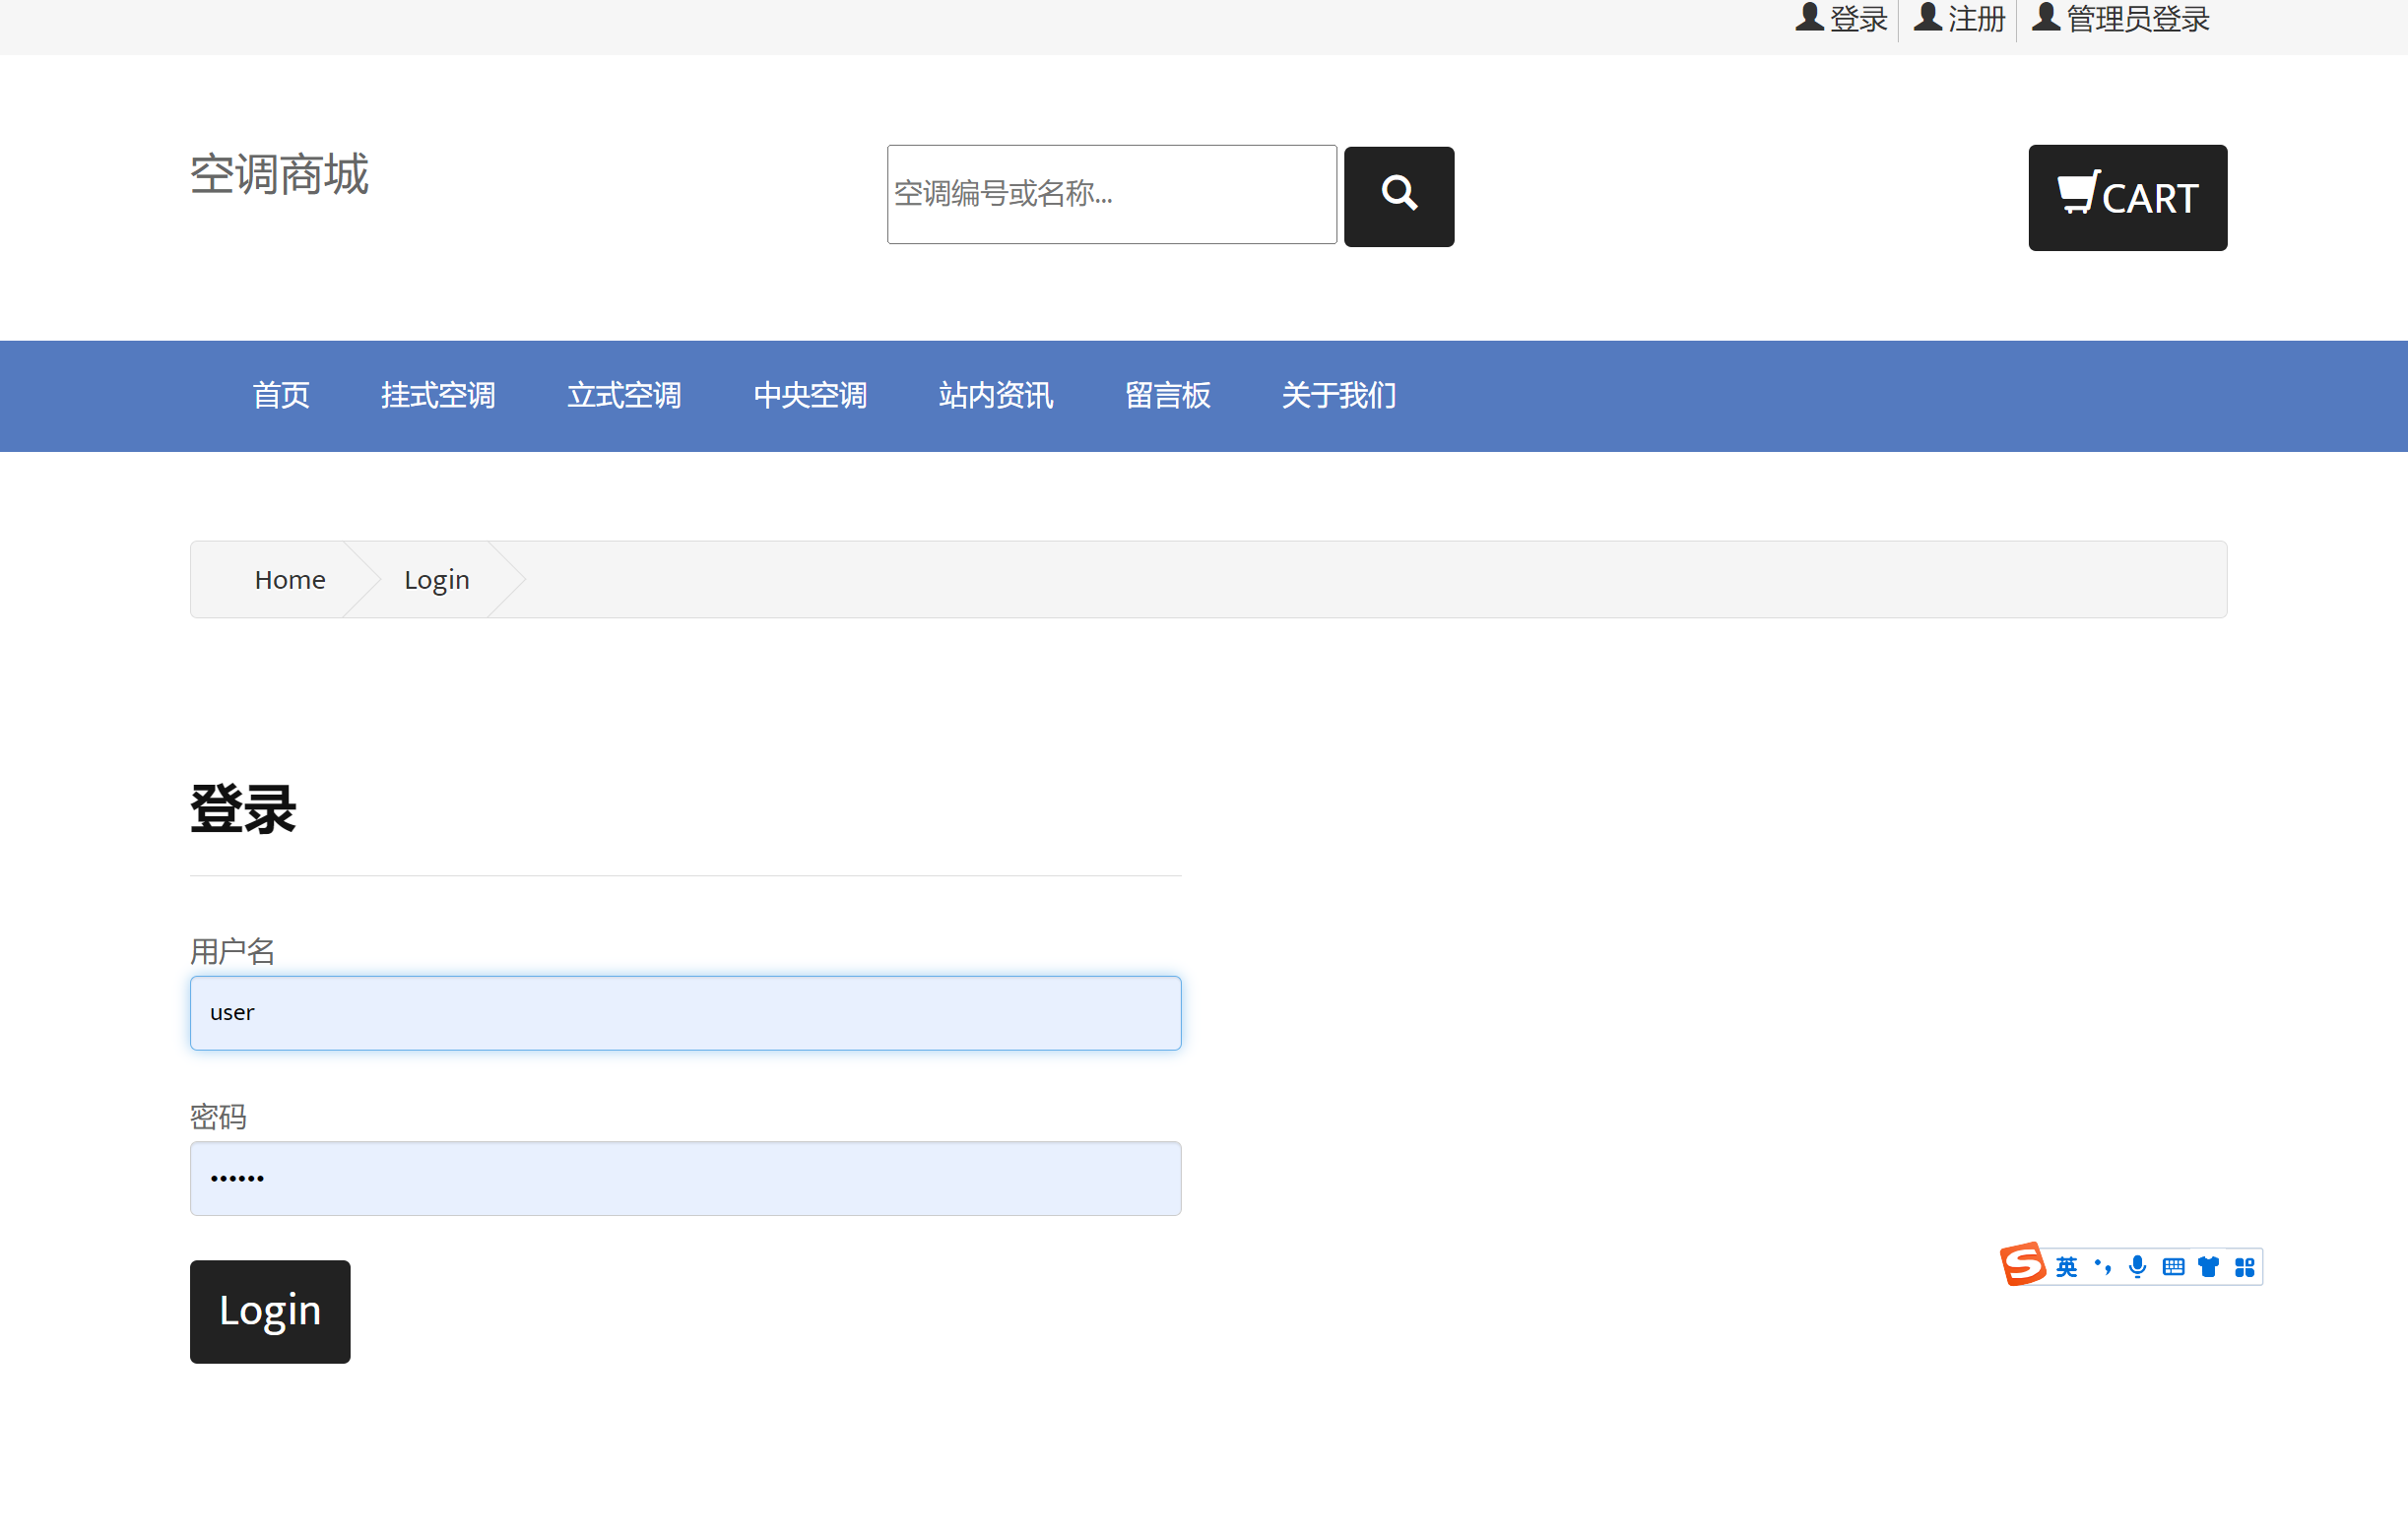Viewport: 2408px width, 1537px height.
Task: Toggle punctuation mode in the Sogou bar
Action: [x=2103, y=1266]
